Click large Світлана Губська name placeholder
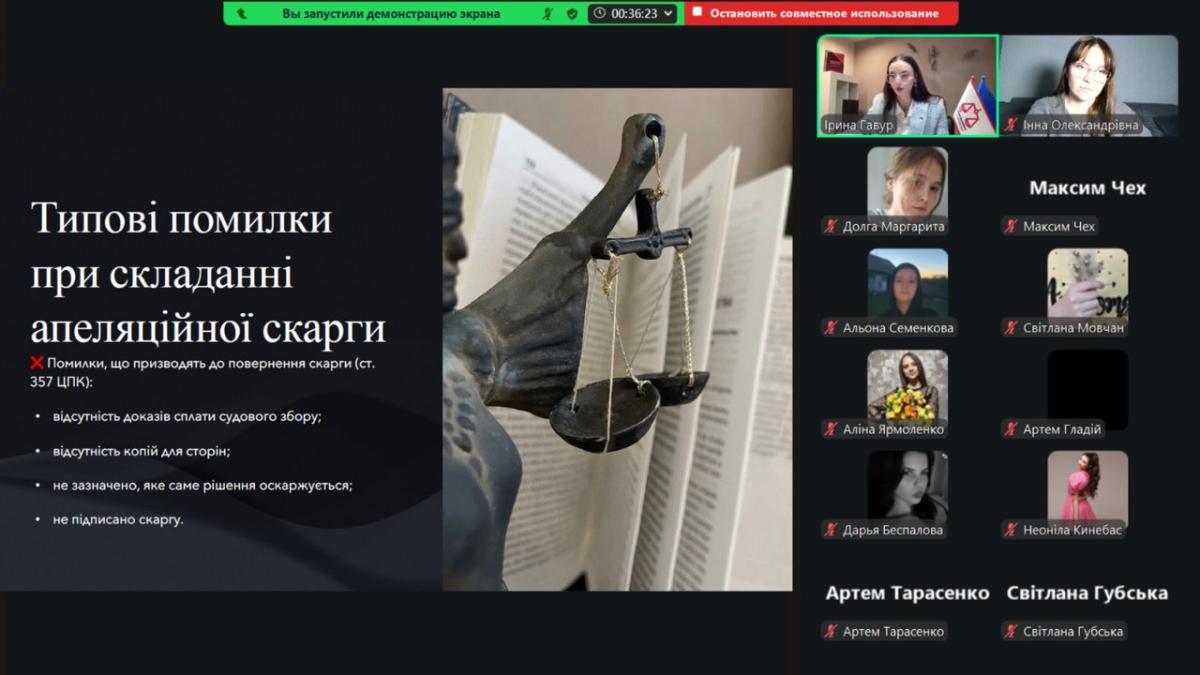The image size is (1200, 675). pyautogui.click(x=1087, y=593)
